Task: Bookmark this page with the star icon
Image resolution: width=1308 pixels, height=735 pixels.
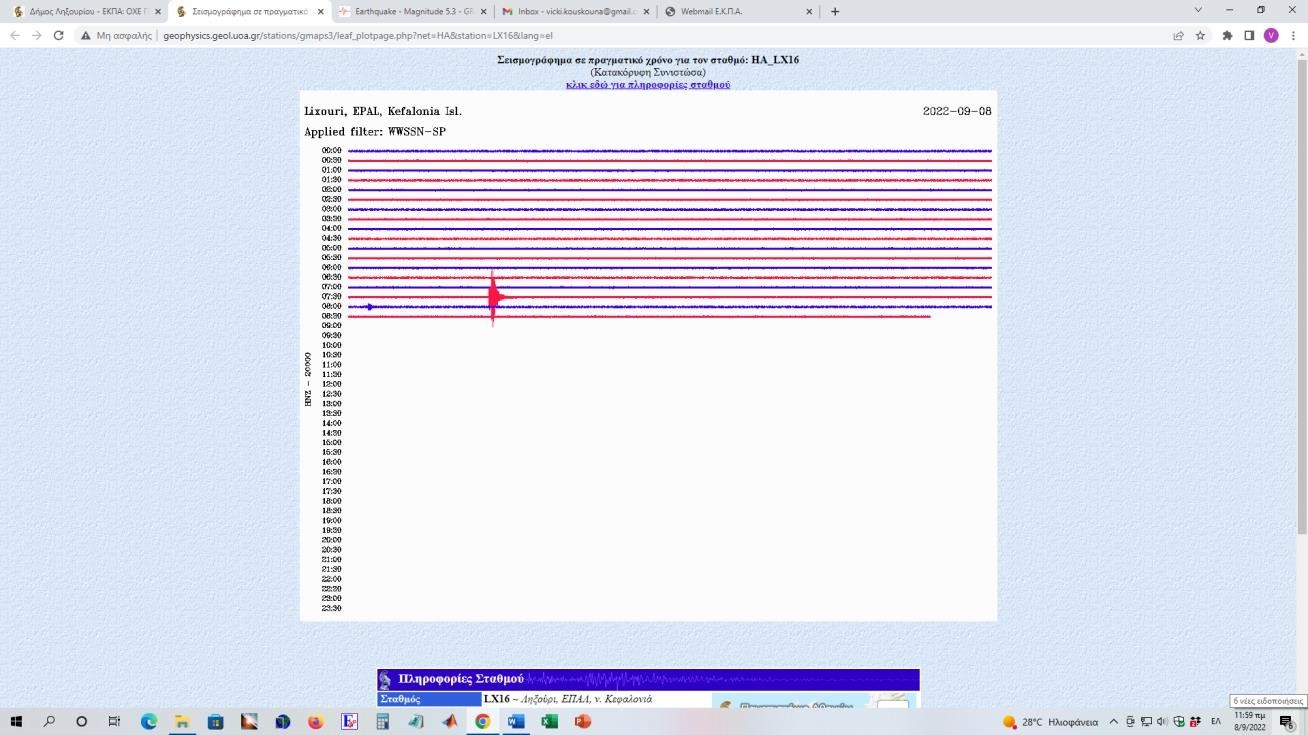Action: [x=1200, y=35]
